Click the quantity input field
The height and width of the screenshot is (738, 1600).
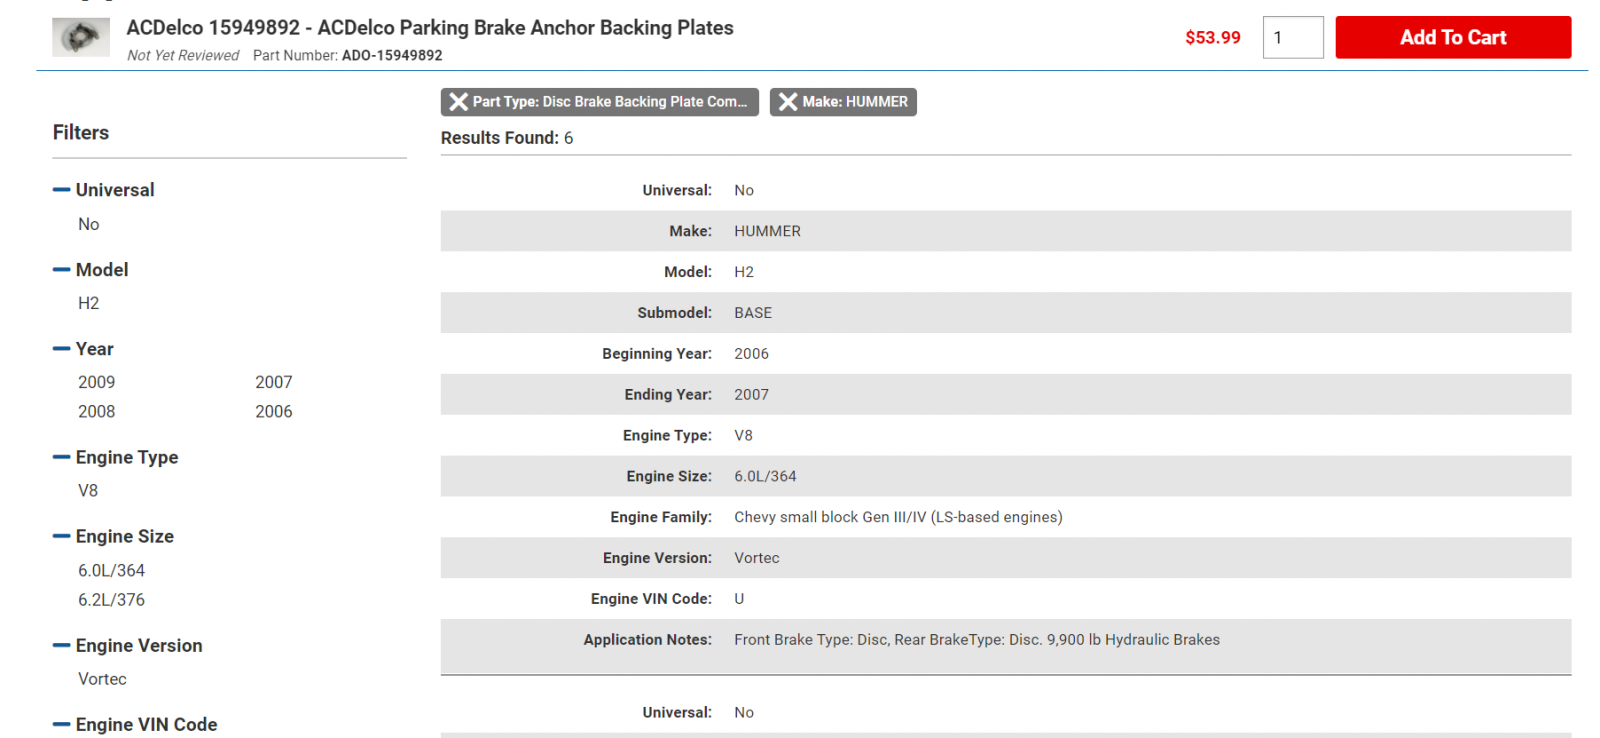coord(1293,37)
